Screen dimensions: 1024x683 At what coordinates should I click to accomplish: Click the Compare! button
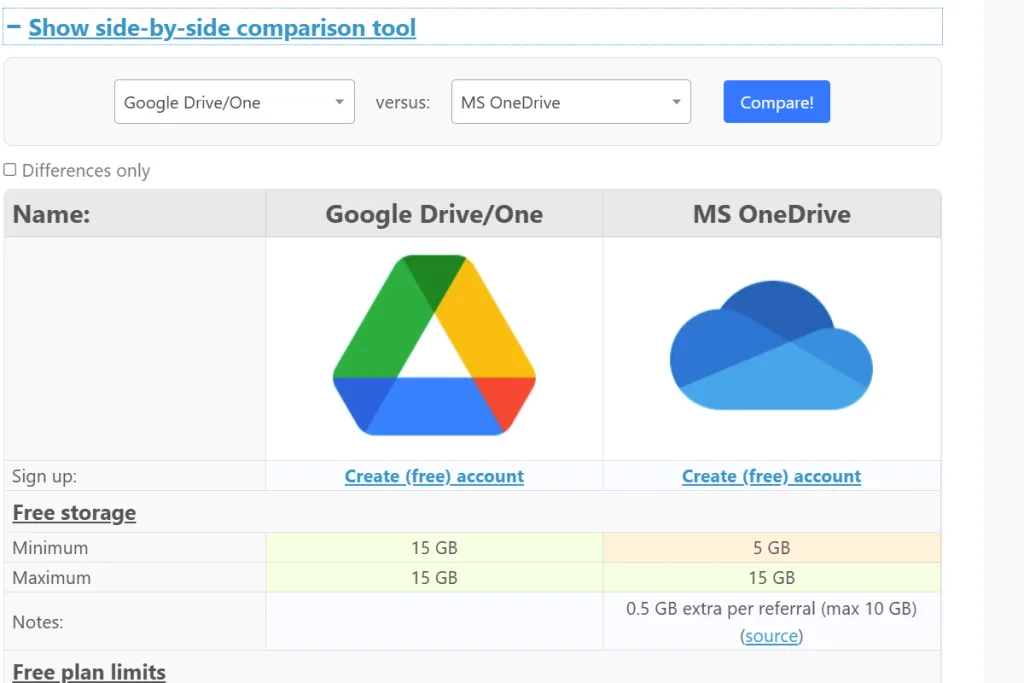[x=776, y=102]
